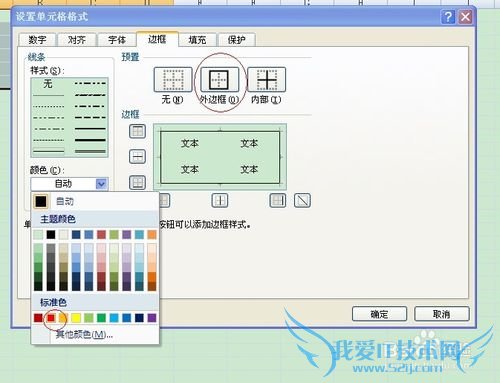Pick standard dark red in 标准色 row

pyautogui.click(x=38, y=318)
